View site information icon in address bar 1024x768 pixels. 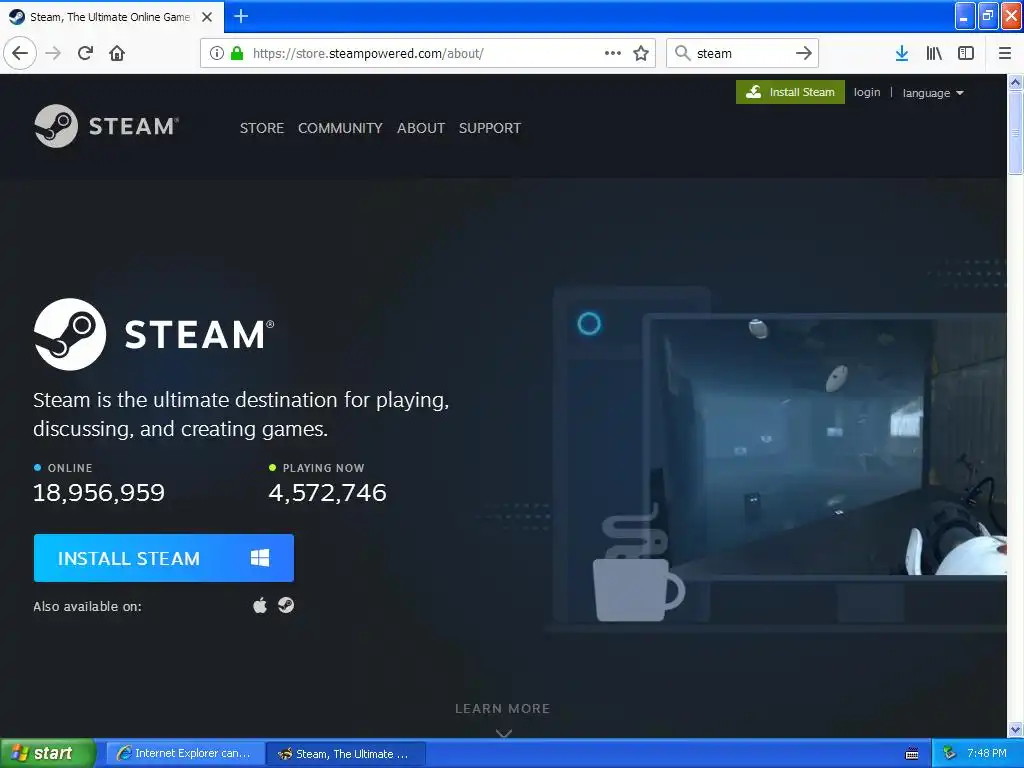(x=217, y=53)
